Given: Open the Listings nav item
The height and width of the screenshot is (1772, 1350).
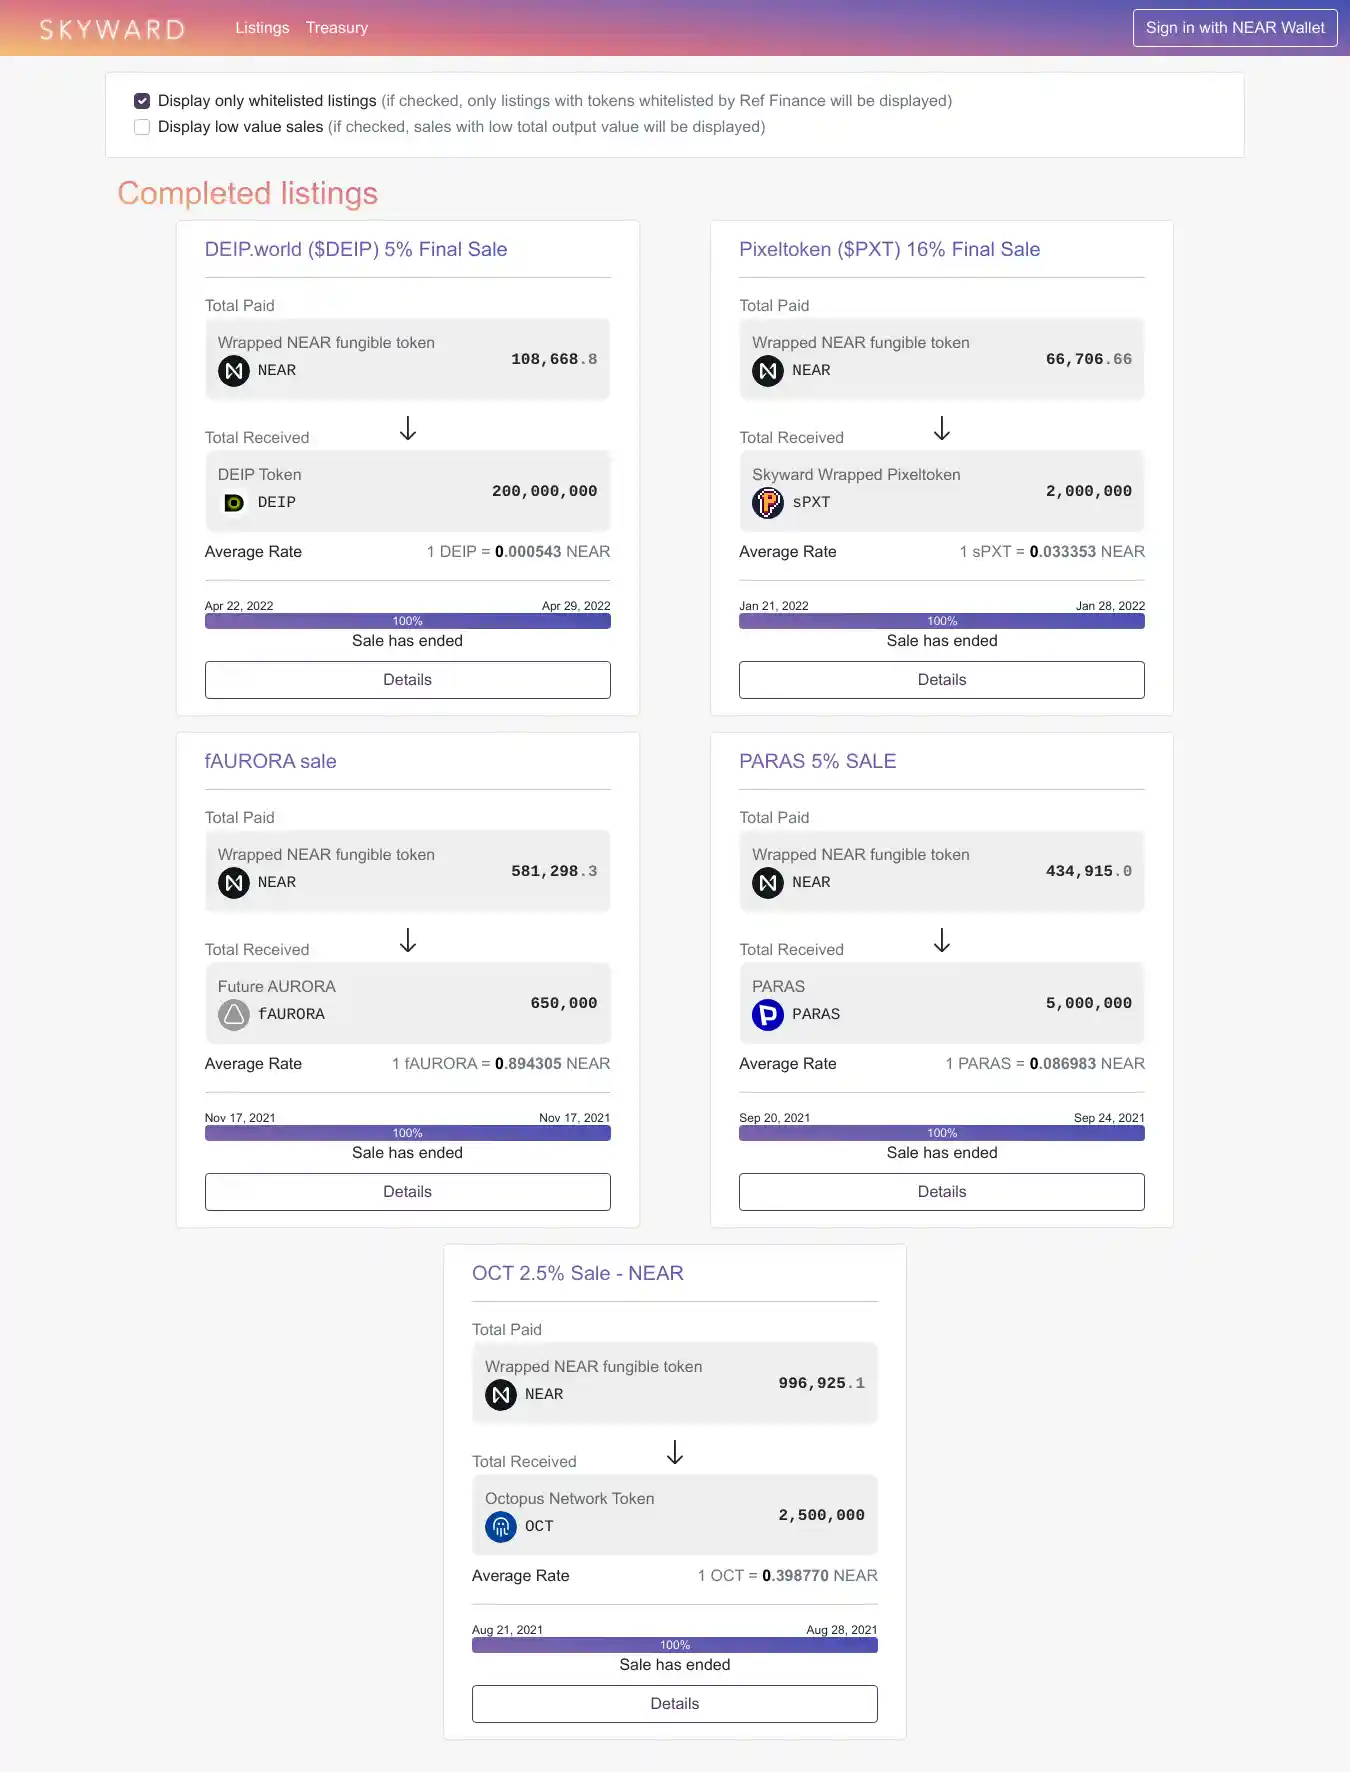Looking at the screenshot, I should (x=262, y=28).
